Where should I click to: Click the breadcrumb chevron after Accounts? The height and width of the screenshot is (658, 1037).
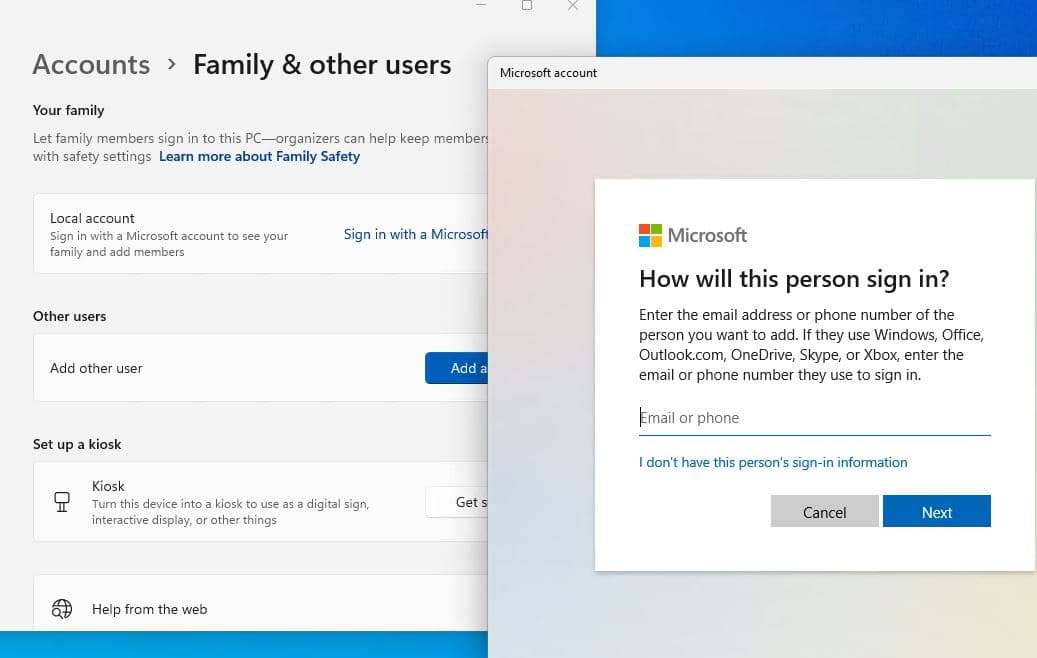click(x=172, y=64)
